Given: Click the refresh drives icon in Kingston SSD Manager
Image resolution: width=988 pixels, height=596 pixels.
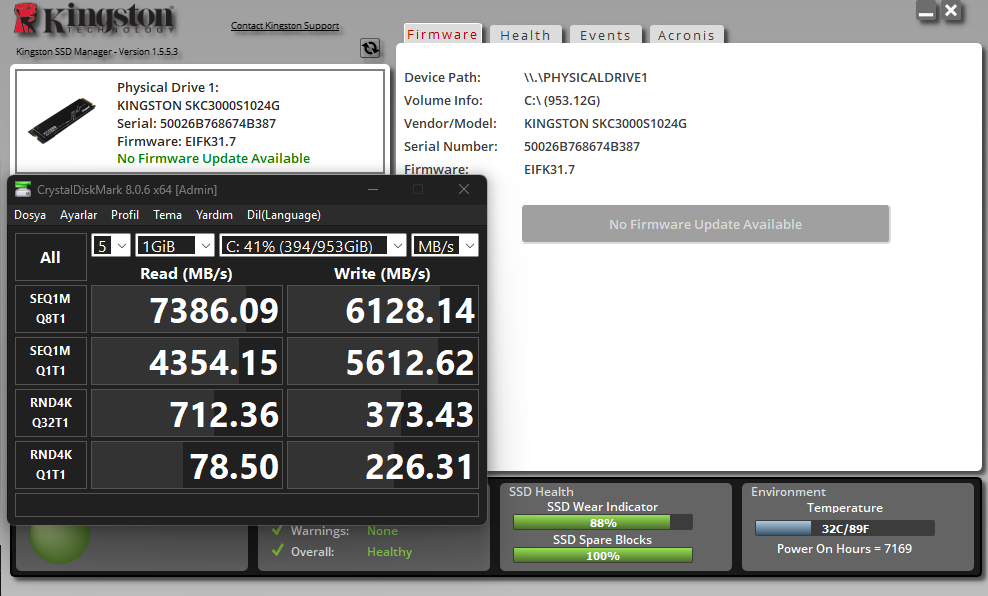Looking at the screenshot, I should (370, 48).
